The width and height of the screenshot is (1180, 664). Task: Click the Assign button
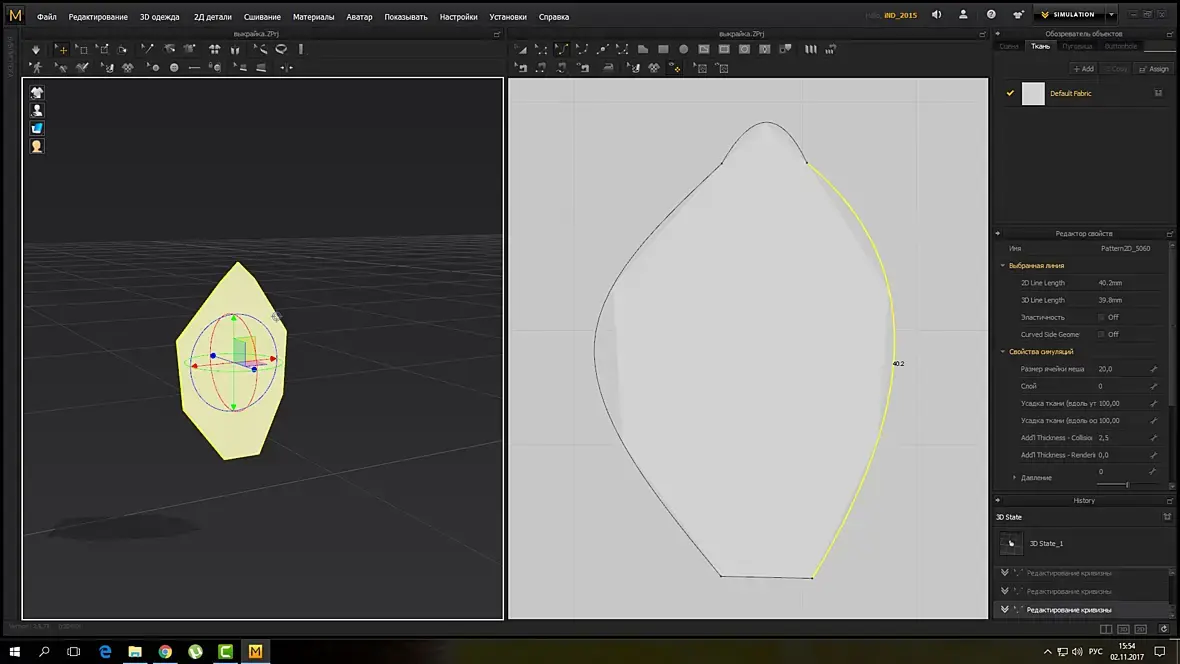pos(1154,69)
